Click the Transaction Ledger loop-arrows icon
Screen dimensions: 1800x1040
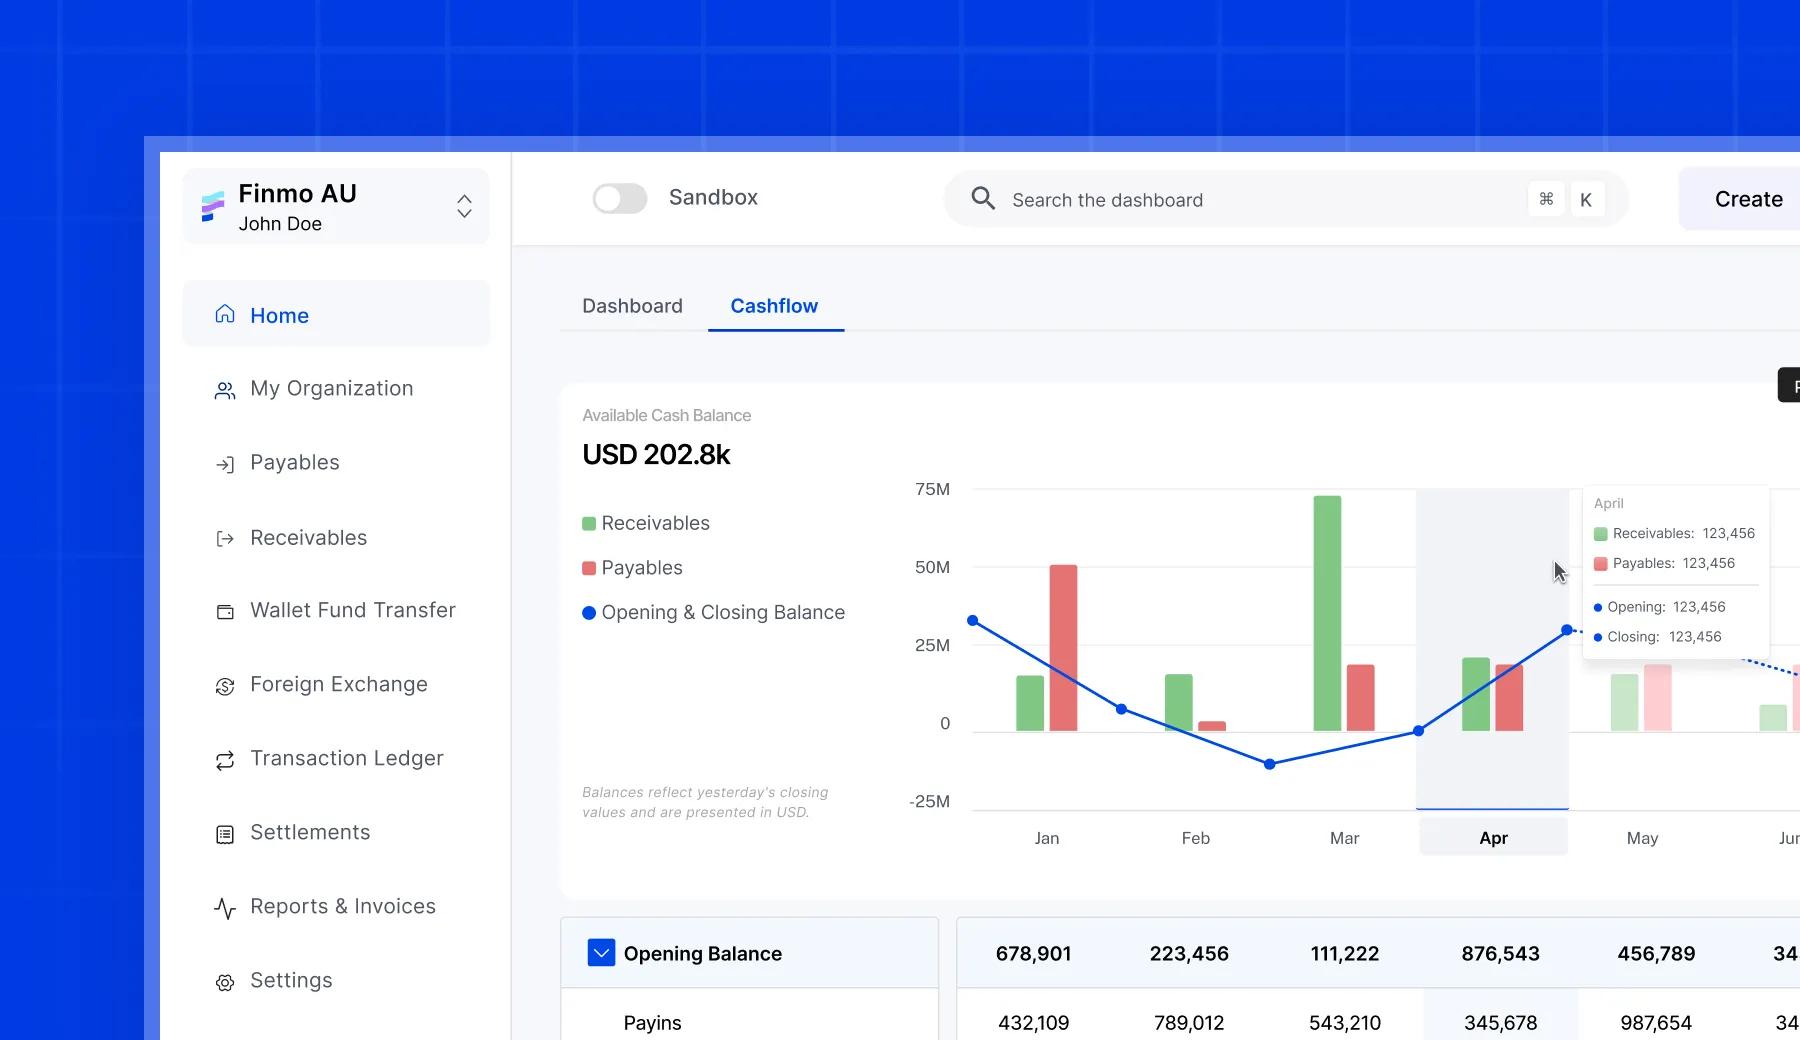click(x=225, y=760)
